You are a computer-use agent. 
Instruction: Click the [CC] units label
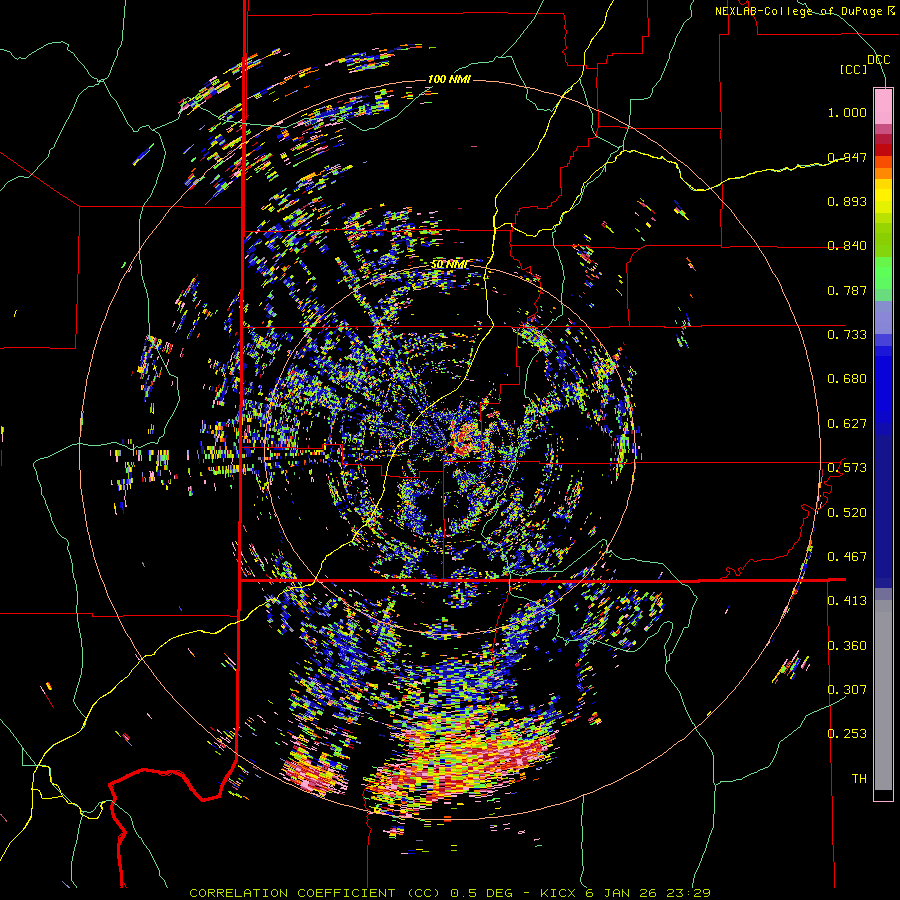pyautogui.click(x=854, y=69)
